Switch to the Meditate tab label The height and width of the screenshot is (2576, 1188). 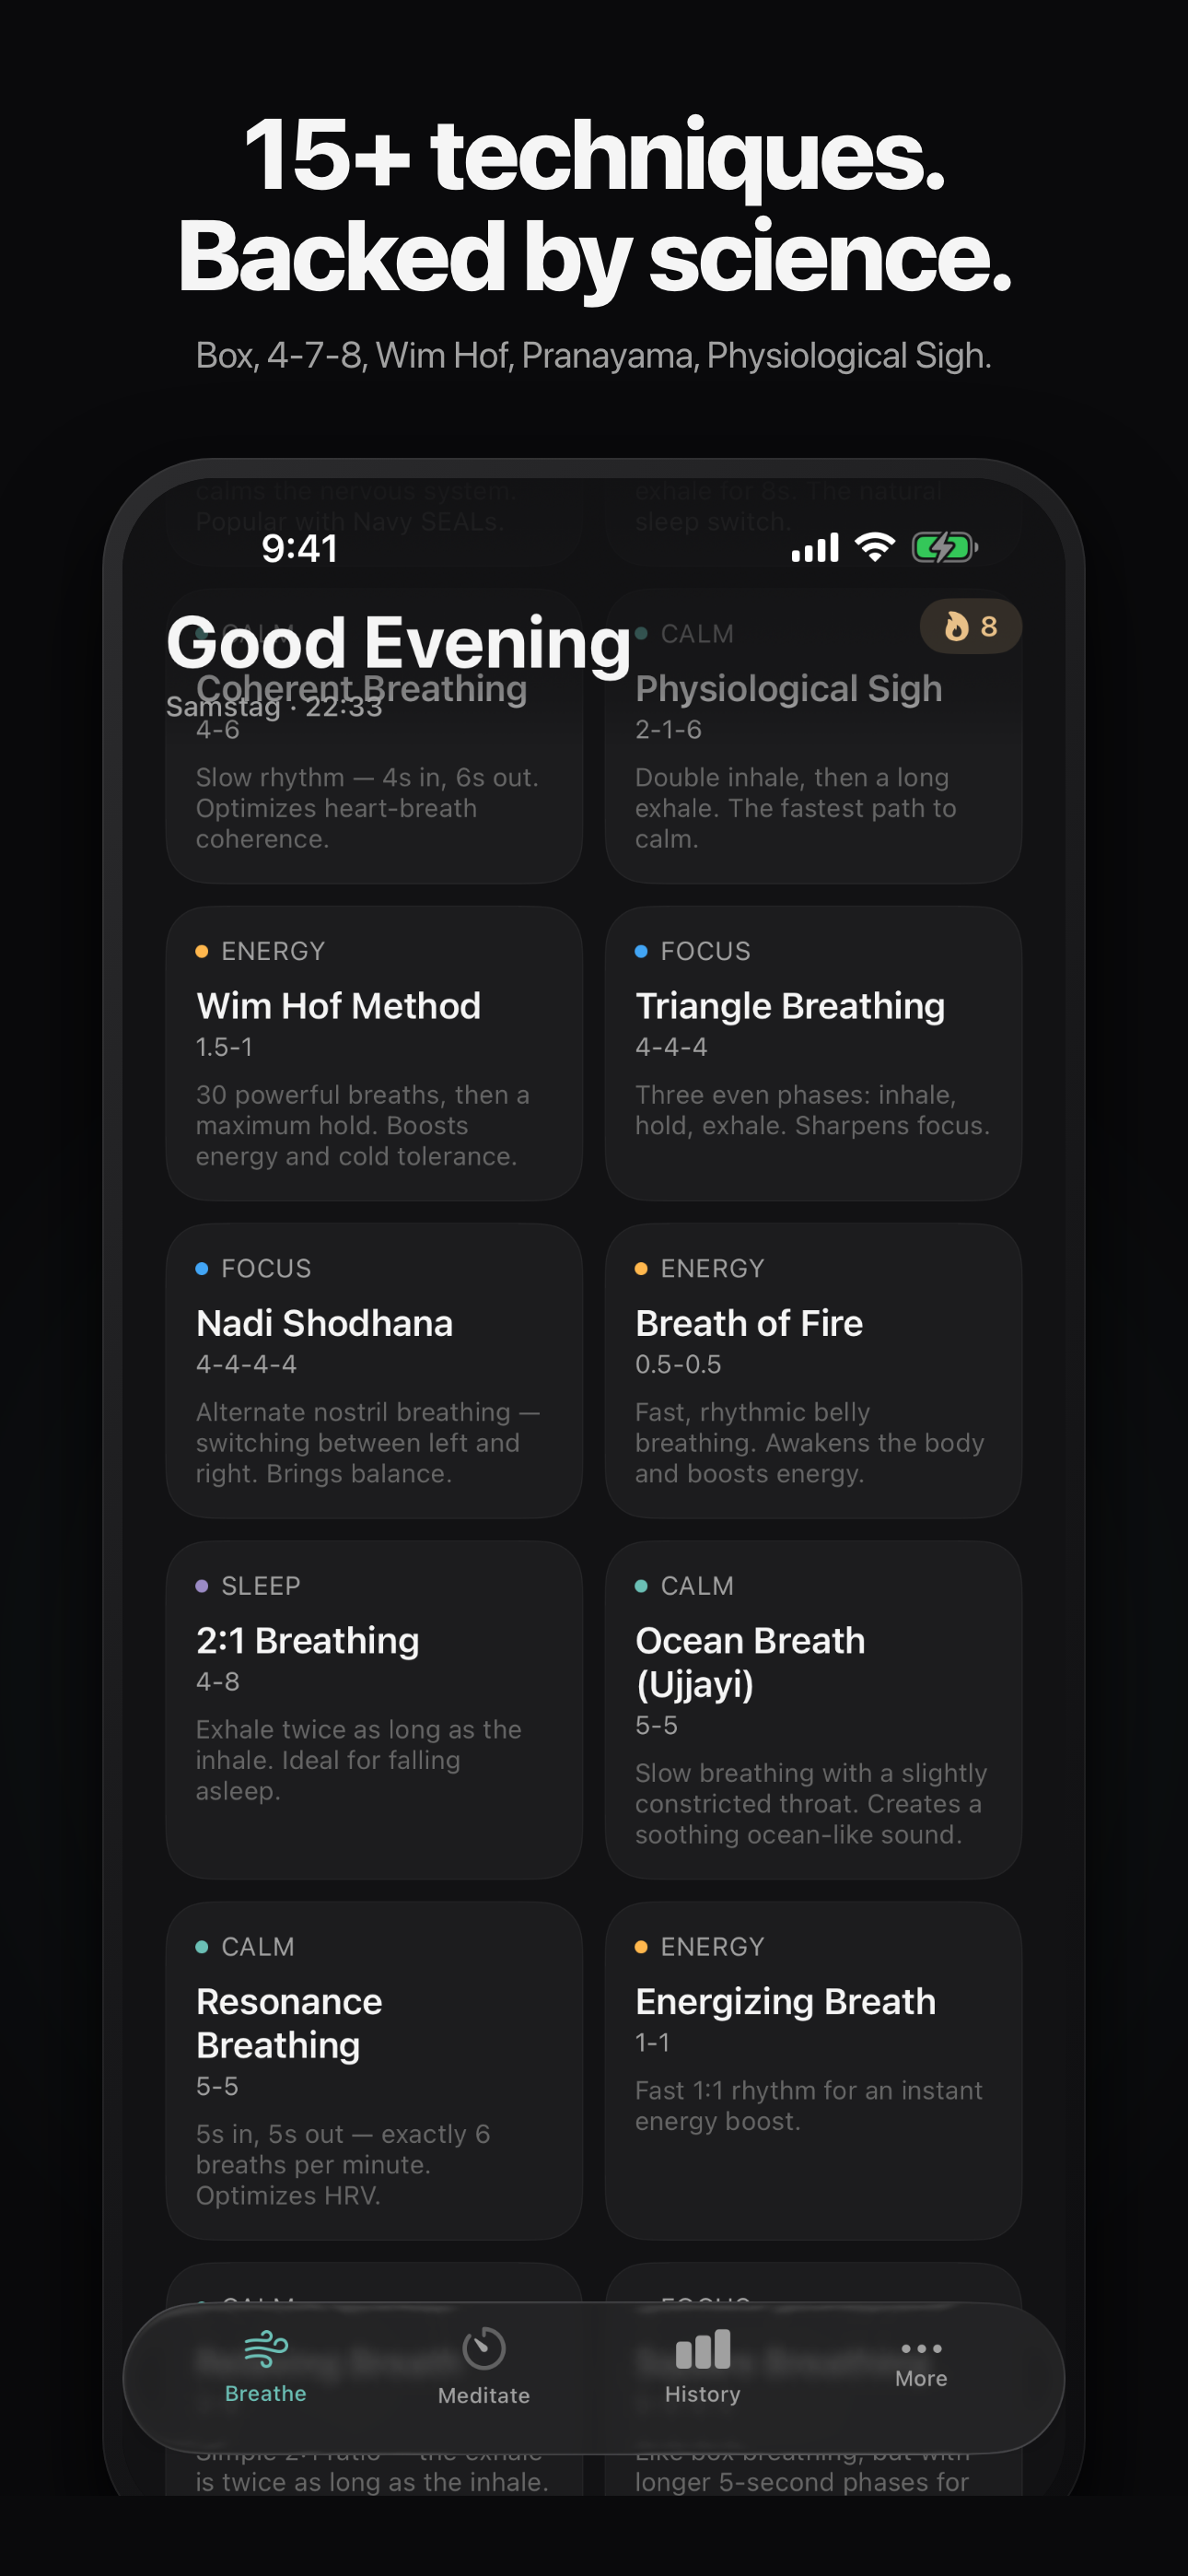coord(484,2395)
